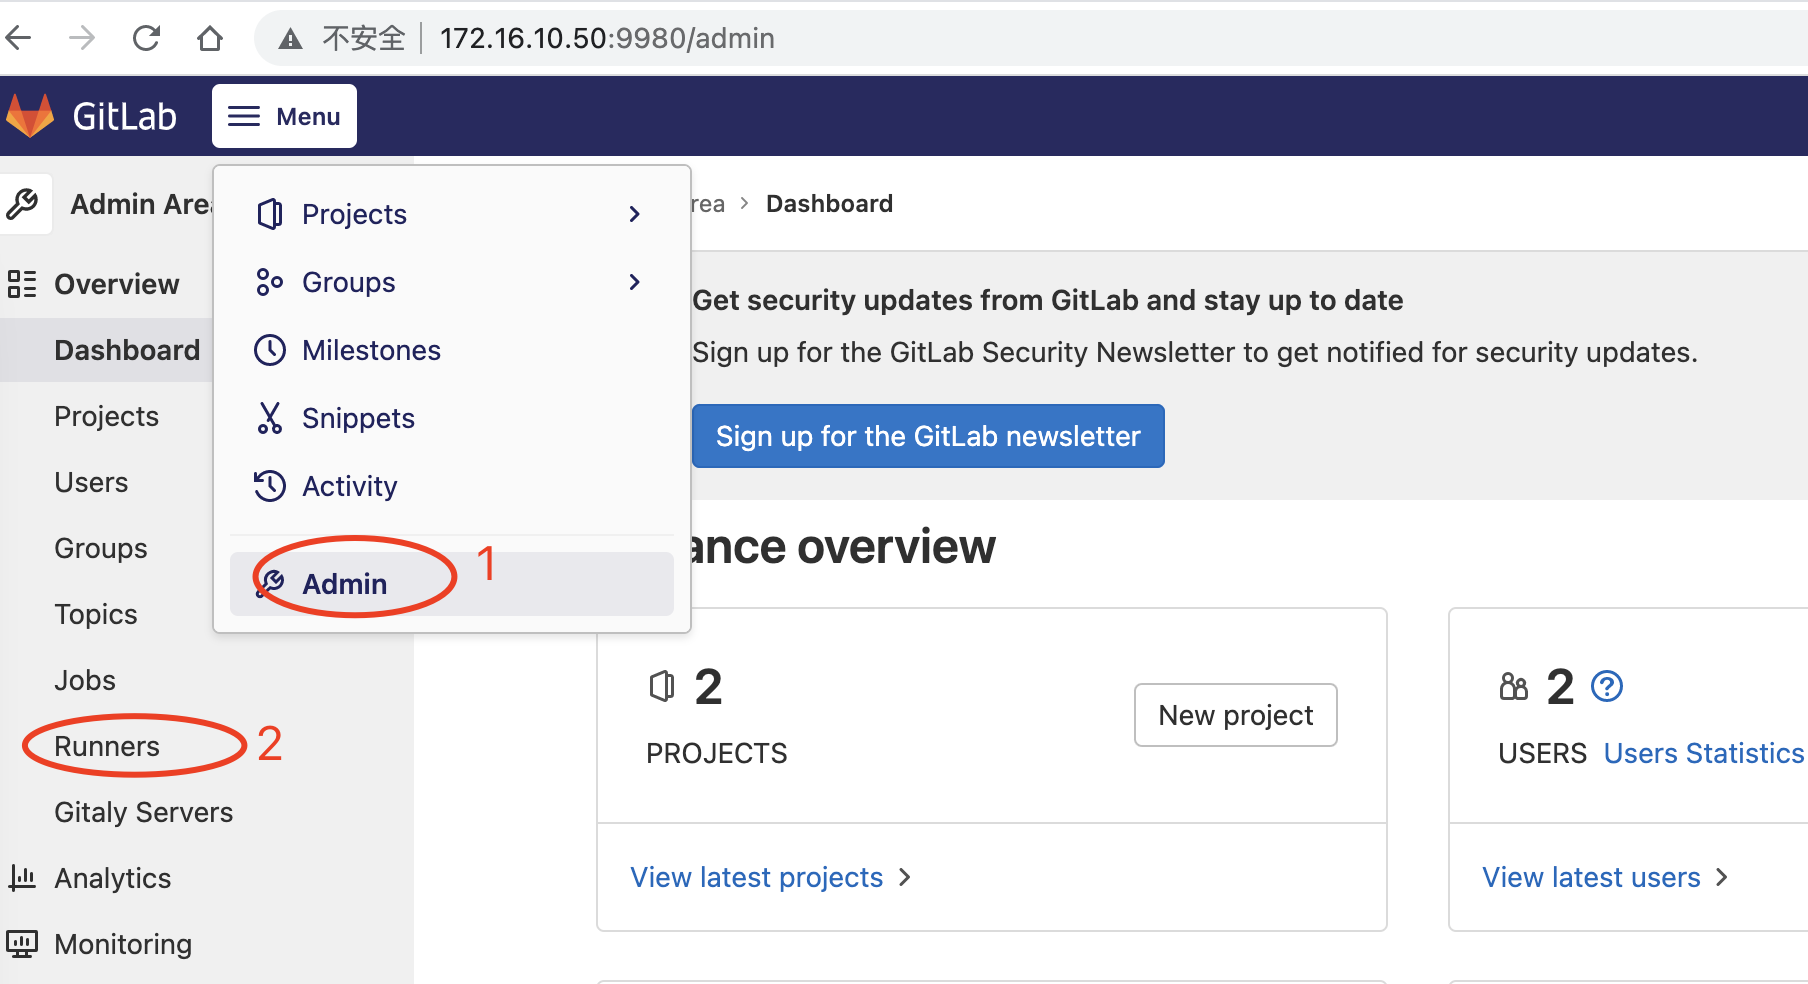Viewport: 1808px width, 984px height.
Task: Click the Analytics bar chart icon
Action: [x=24, y=877]
